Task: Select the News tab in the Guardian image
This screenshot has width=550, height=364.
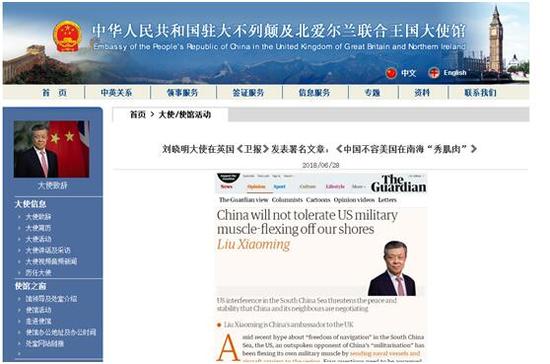Action: tap(227, 187)
